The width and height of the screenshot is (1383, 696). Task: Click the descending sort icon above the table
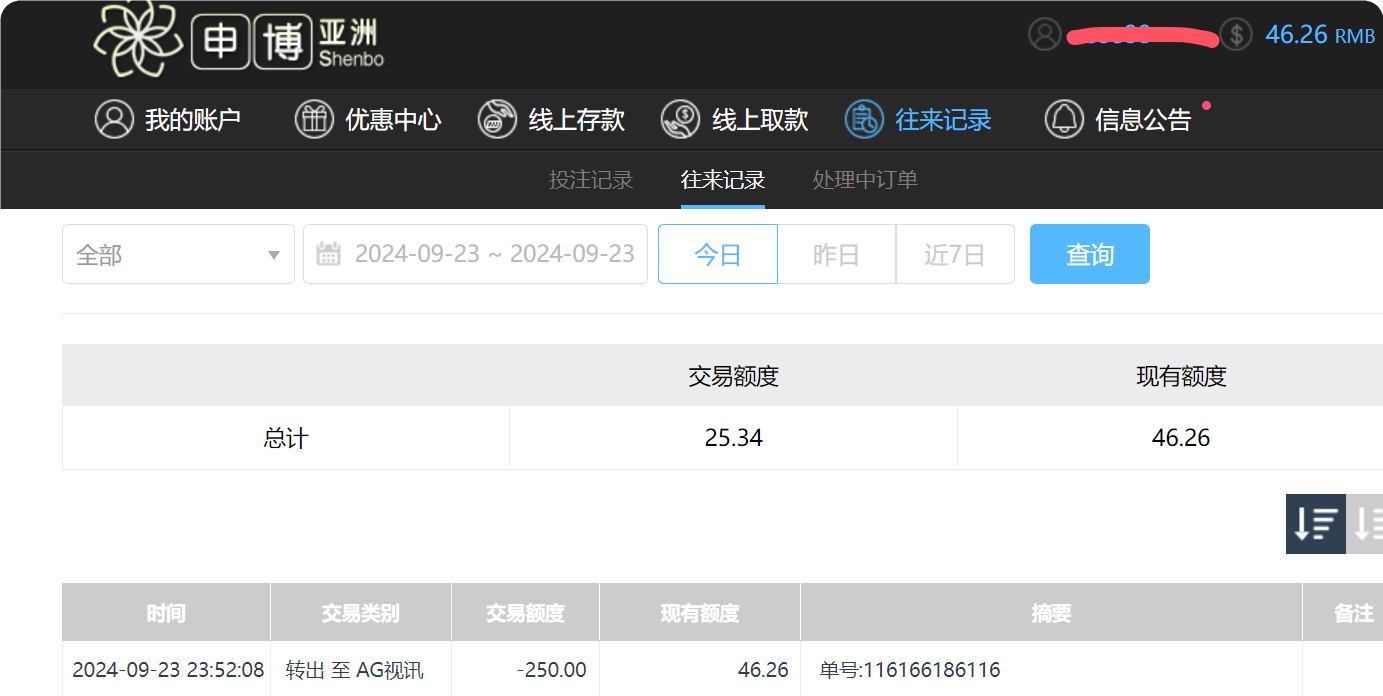[1315, 524]
